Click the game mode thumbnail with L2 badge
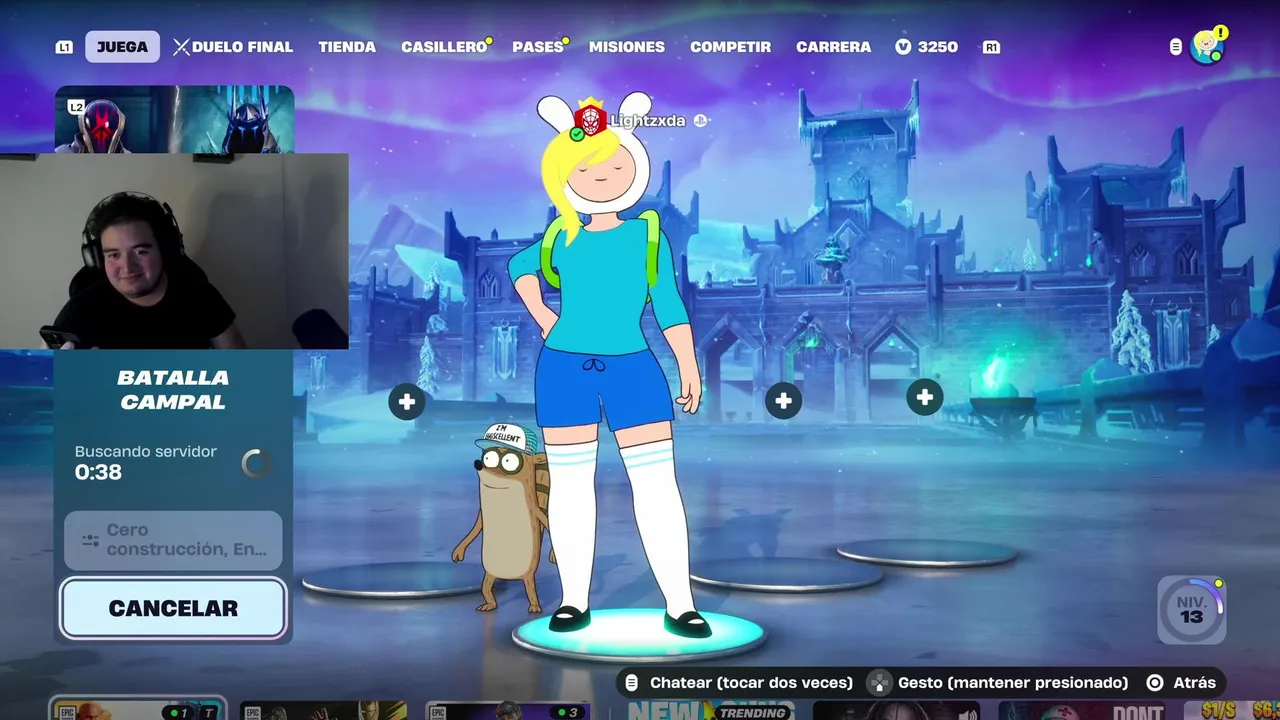Screen dimensions: 1280x720 coord(174,119)
